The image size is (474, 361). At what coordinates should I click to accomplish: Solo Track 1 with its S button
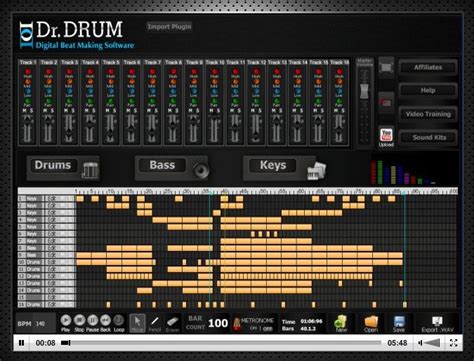coord(31,111)
